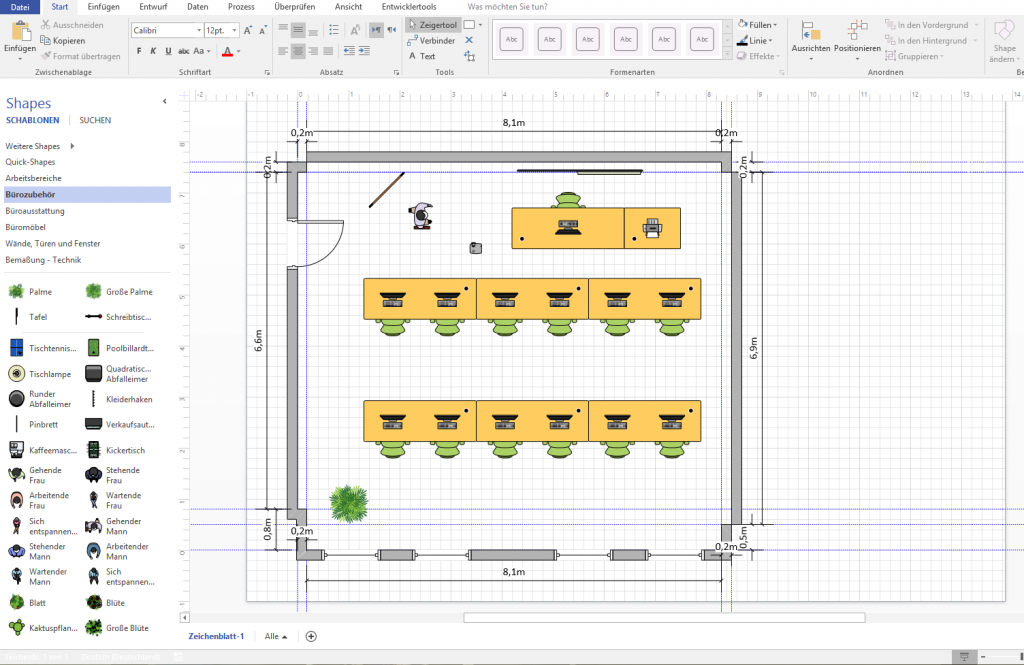Screen dimensions: 1024x665
Task: Open the Calibri font dropdown
Action: coord(198,29)
